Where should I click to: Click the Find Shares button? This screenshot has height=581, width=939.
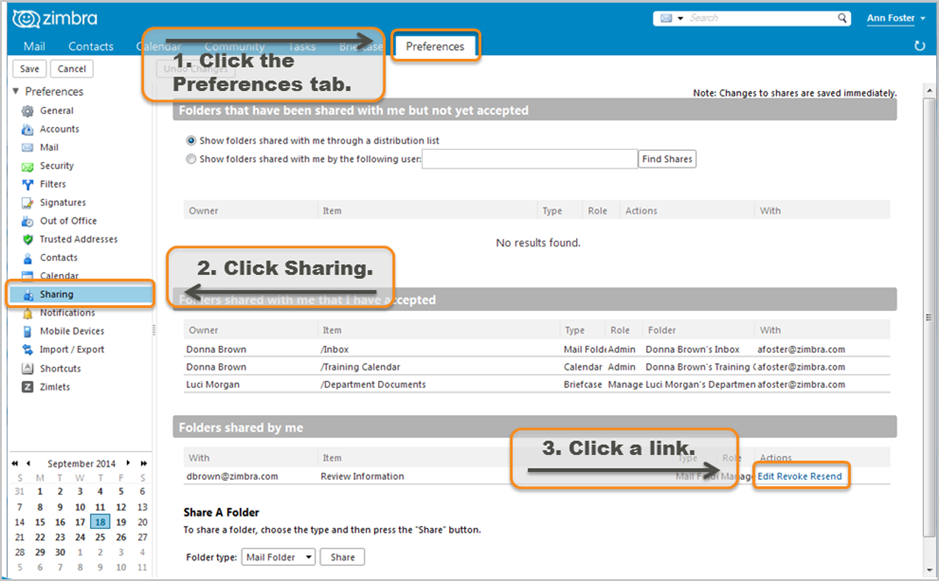[x=667, y=159]
